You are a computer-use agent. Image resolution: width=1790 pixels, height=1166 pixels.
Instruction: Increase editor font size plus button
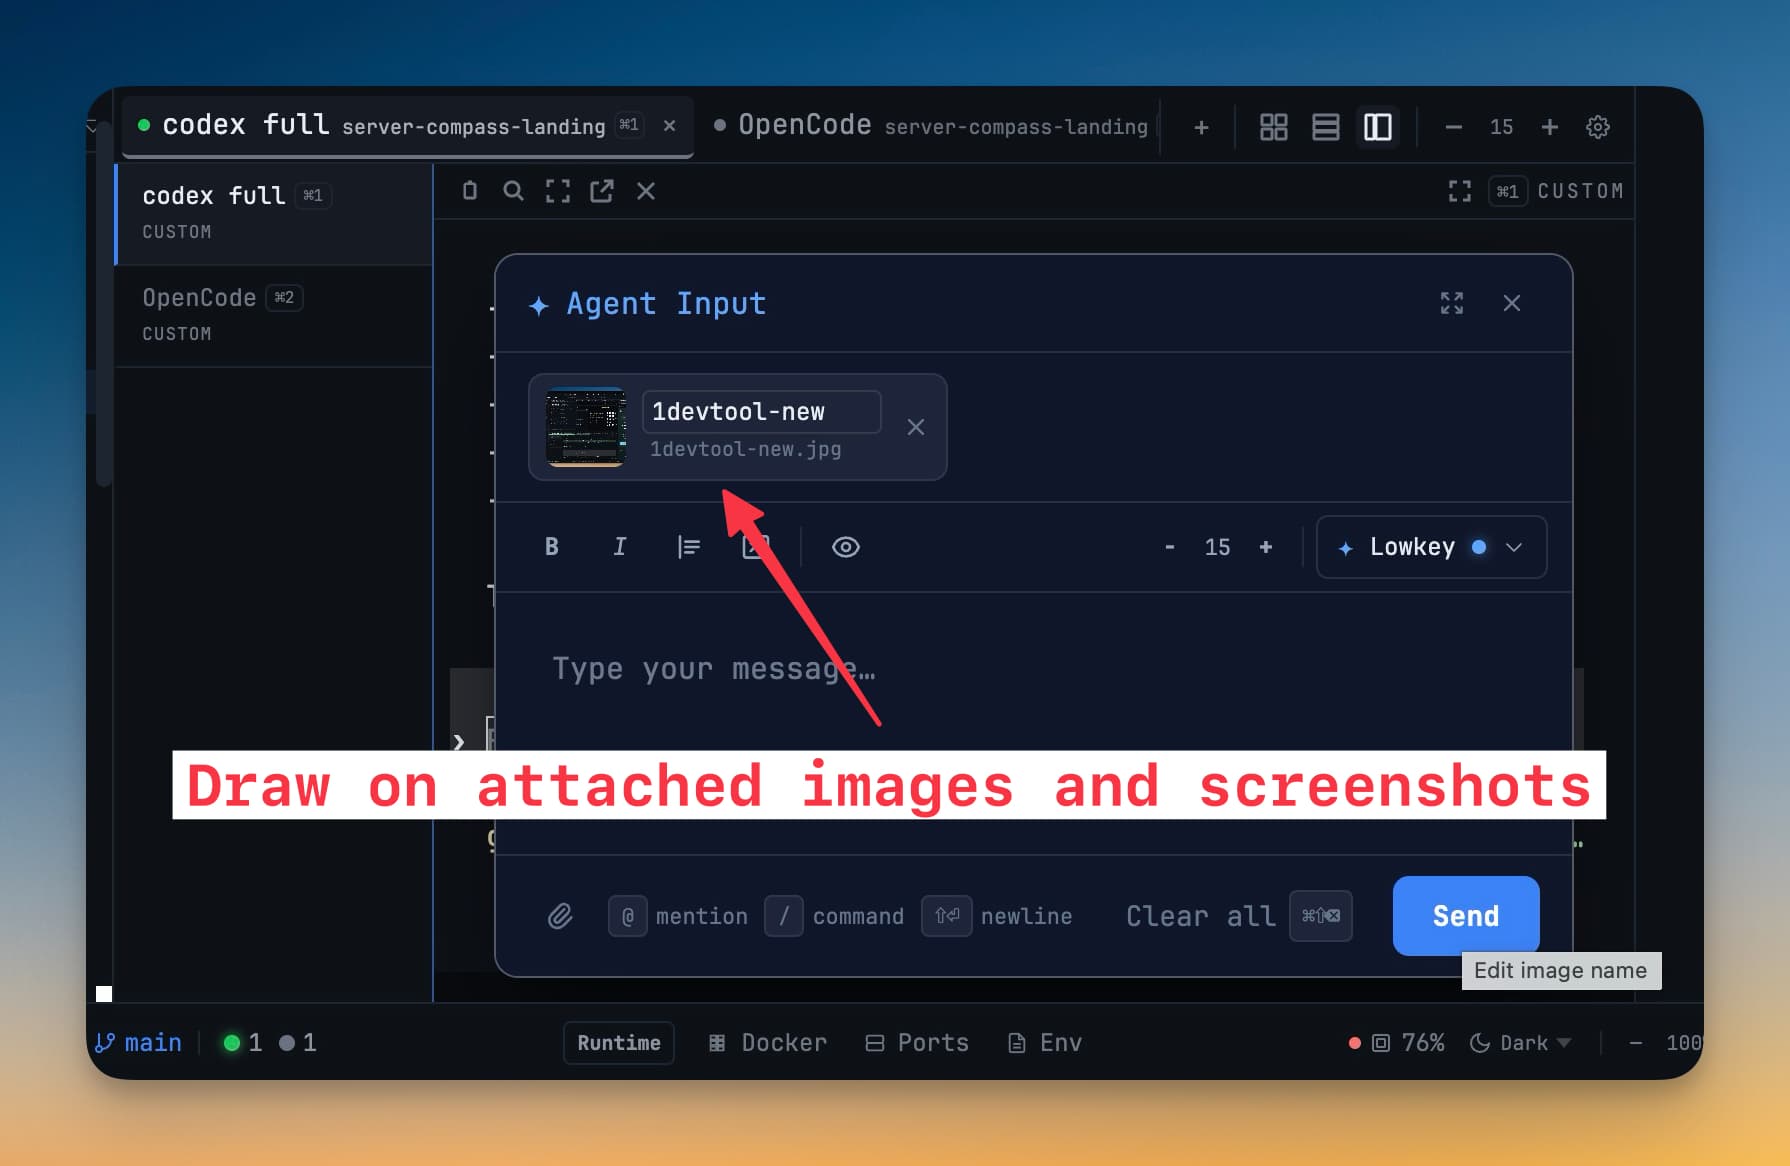(1265, 547)
